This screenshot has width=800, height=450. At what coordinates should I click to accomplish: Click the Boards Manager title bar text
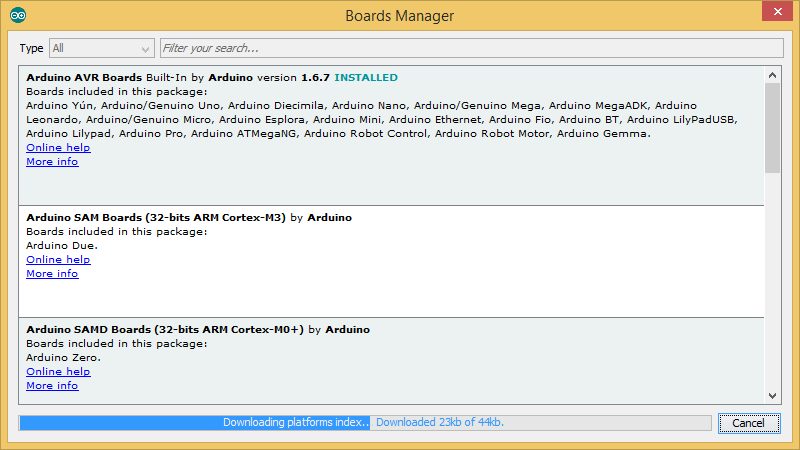click(400, 16)
